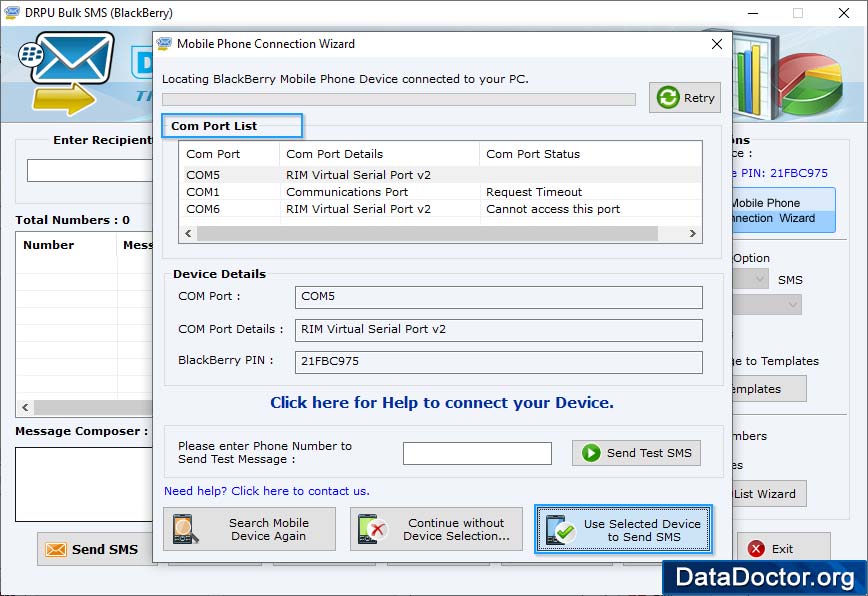Click Search Mobile Device Again button
The image size is (868, 596).
[x=249, y=529]
